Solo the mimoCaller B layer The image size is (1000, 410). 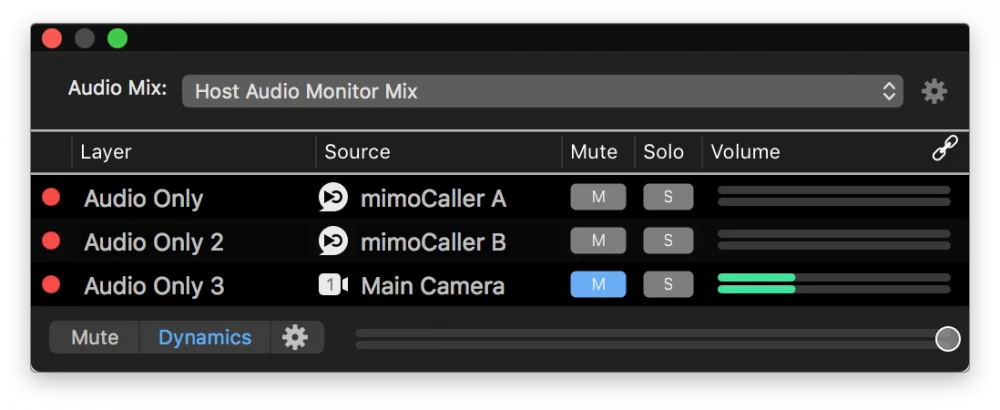[x=668, y=240]
